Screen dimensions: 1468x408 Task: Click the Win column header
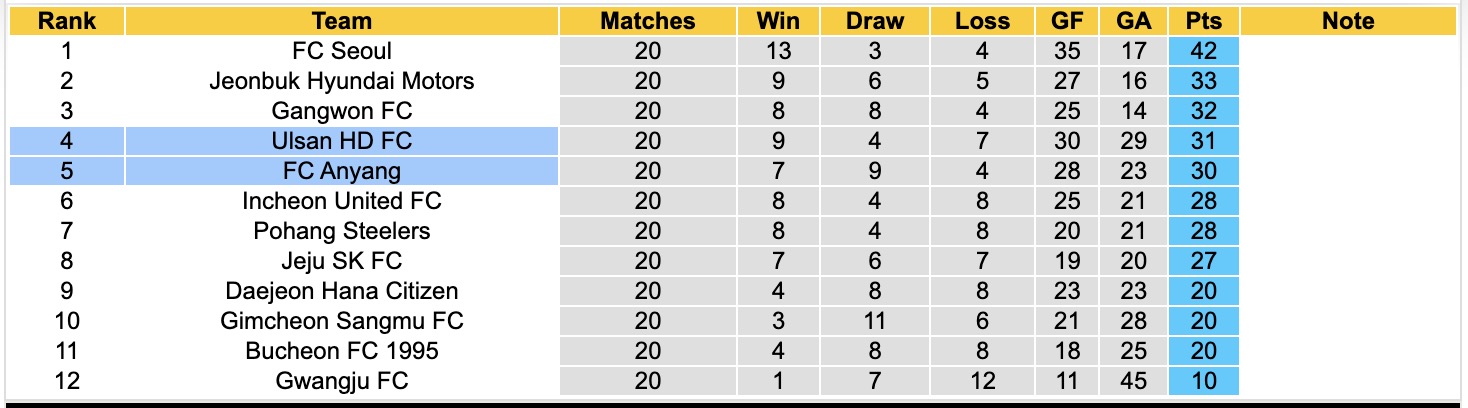(x=778, y=21)
